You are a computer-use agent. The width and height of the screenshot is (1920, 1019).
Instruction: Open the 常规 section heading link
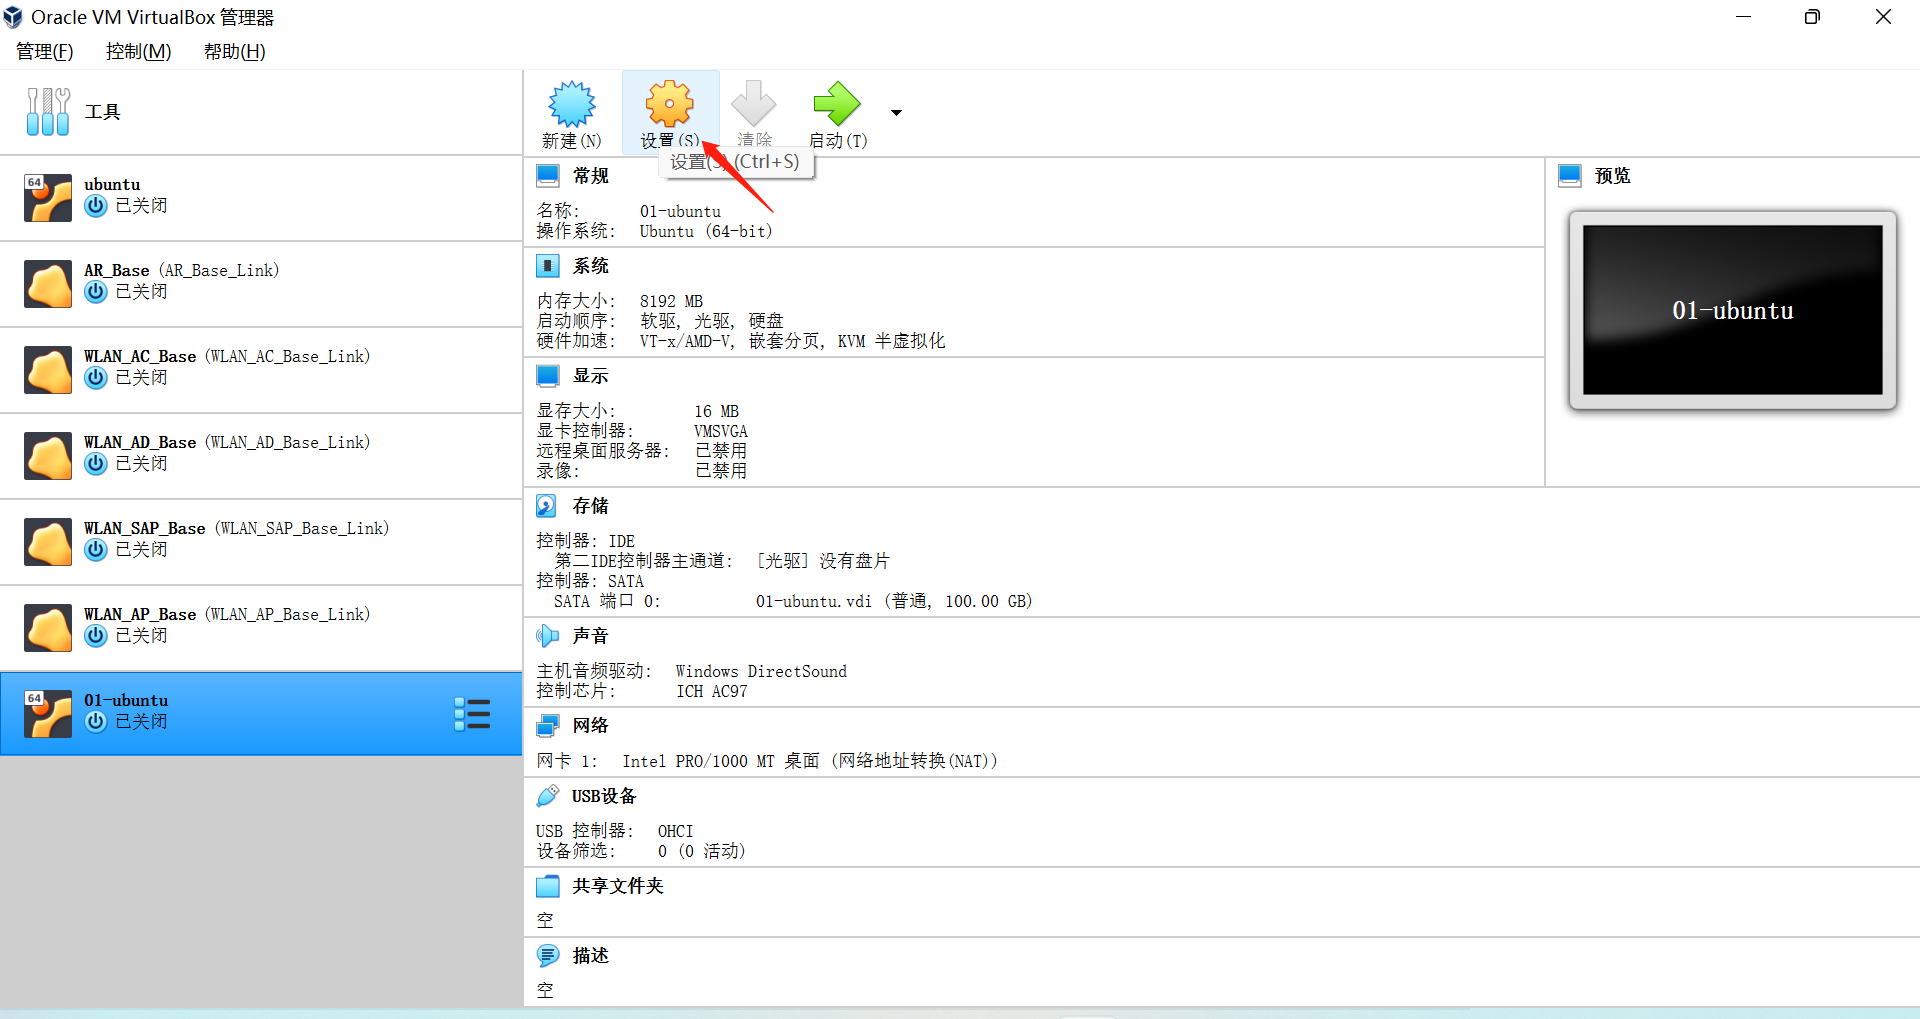591,176
